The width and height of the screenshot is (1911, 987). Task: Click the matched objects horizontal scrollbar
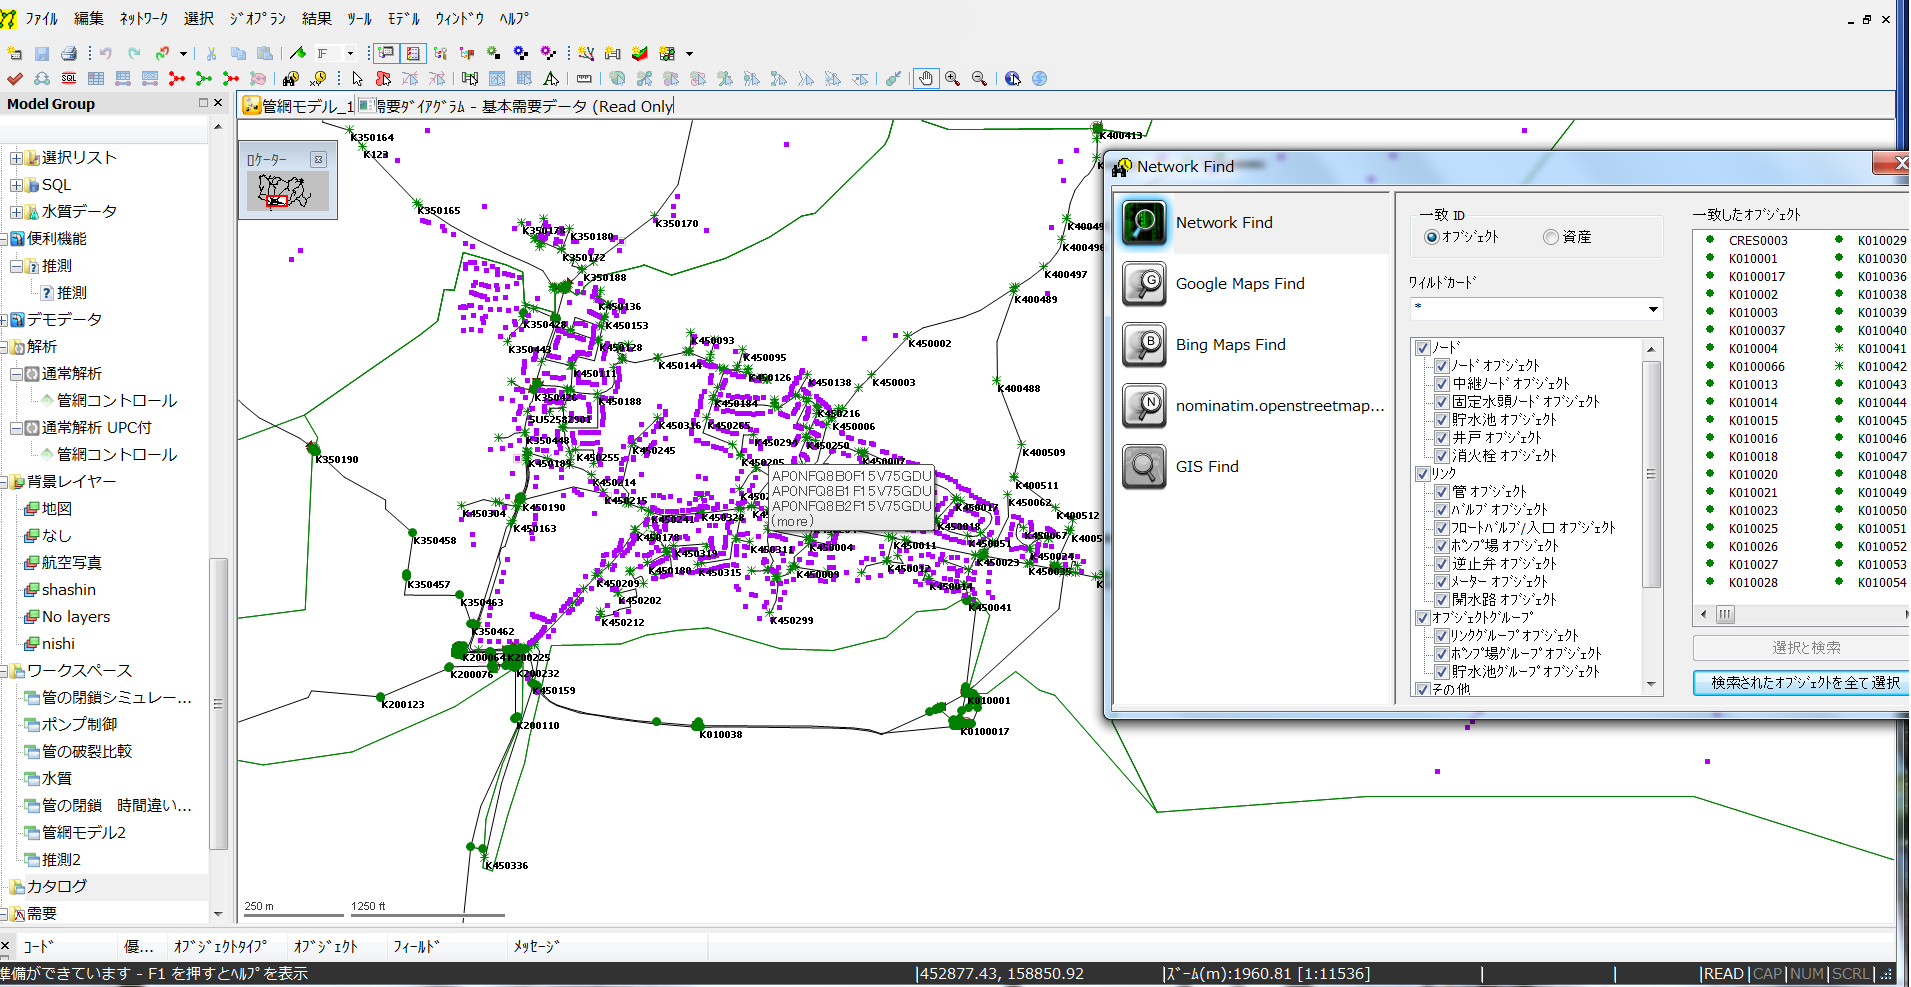1725,614
